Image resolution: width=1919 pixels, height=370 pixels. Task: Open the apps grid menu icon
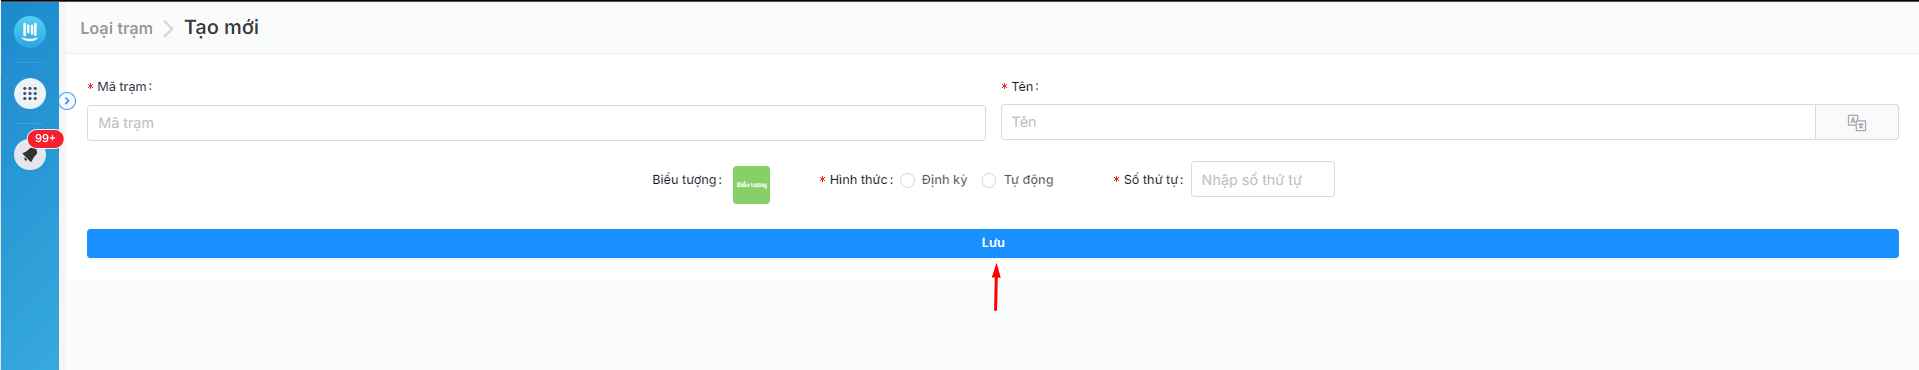point(30,94)
